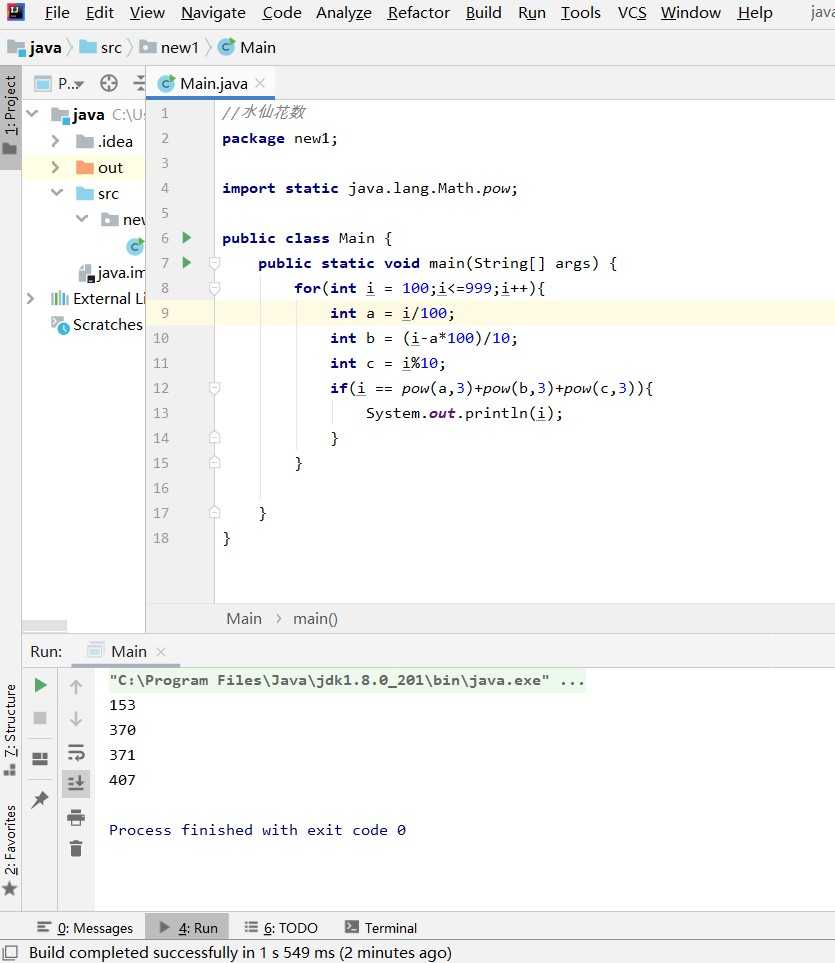Image resolution: width=835 pixels, height=963 pixels.
Task: Open the Tools menu
Action: pyautogui.click(x=581, y=12)
